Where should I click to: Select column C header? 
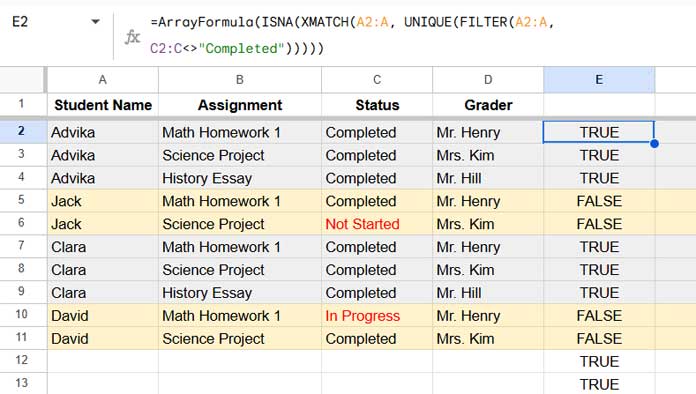(377, 80)
